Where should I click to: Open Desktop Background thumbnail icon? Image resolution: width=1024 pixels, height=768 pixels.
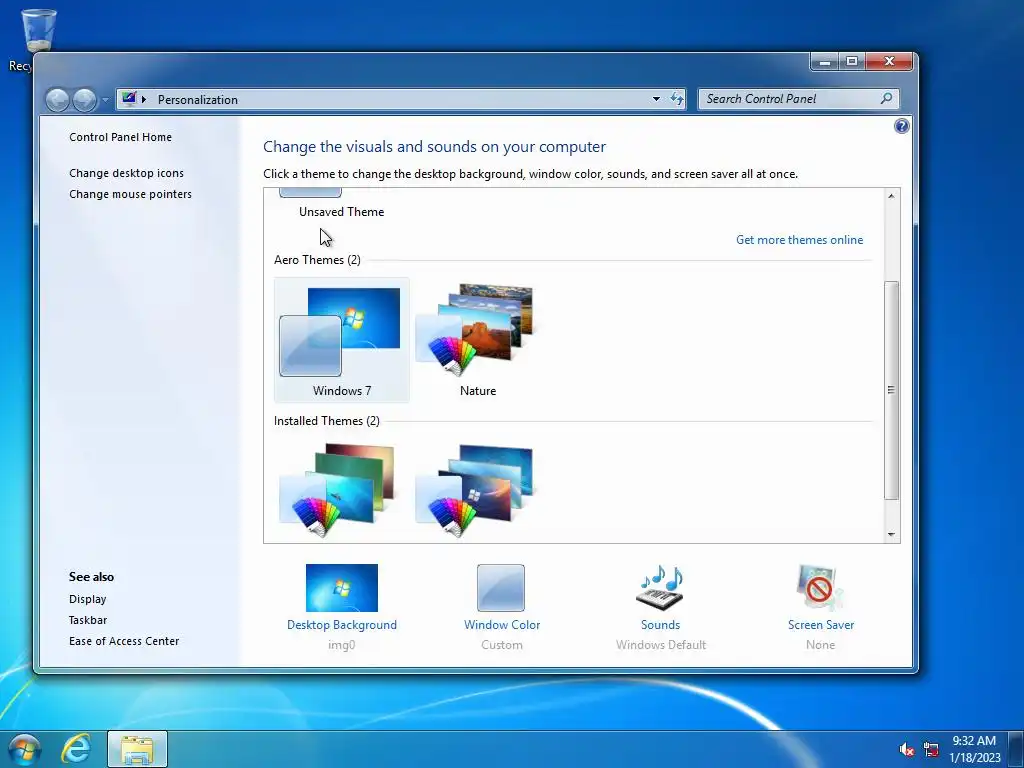(x=342, y=588)
